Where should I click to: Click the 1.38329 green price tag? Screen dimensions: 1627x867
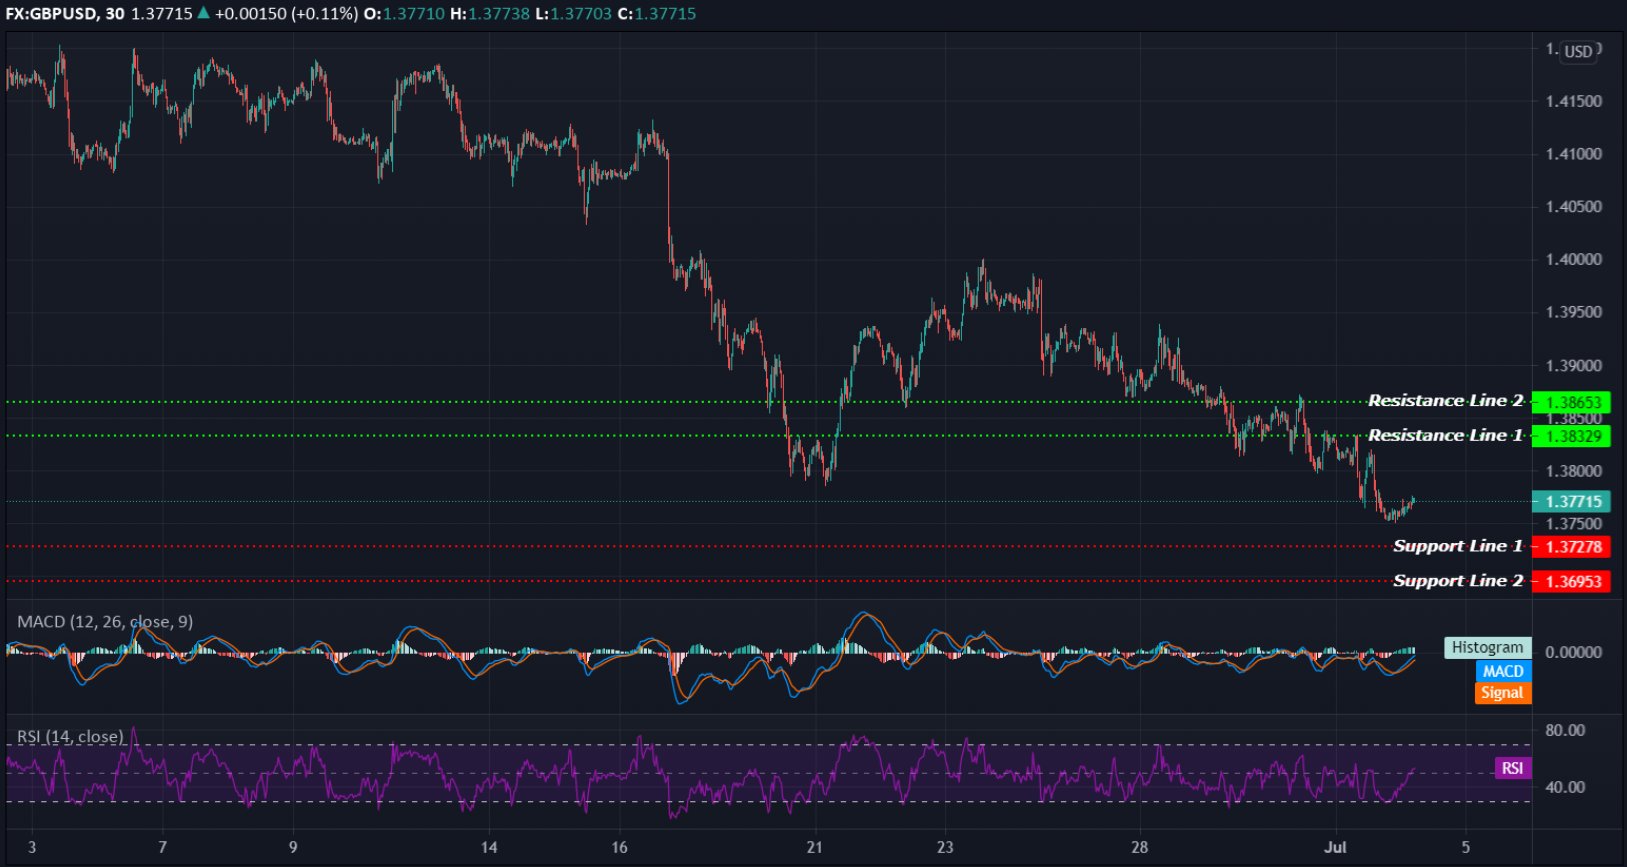click(x=1571, y=436)
